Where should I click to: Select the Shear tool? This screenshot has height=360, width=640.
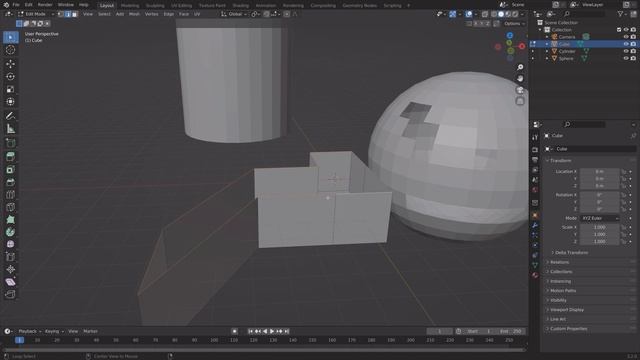(11, 282)
